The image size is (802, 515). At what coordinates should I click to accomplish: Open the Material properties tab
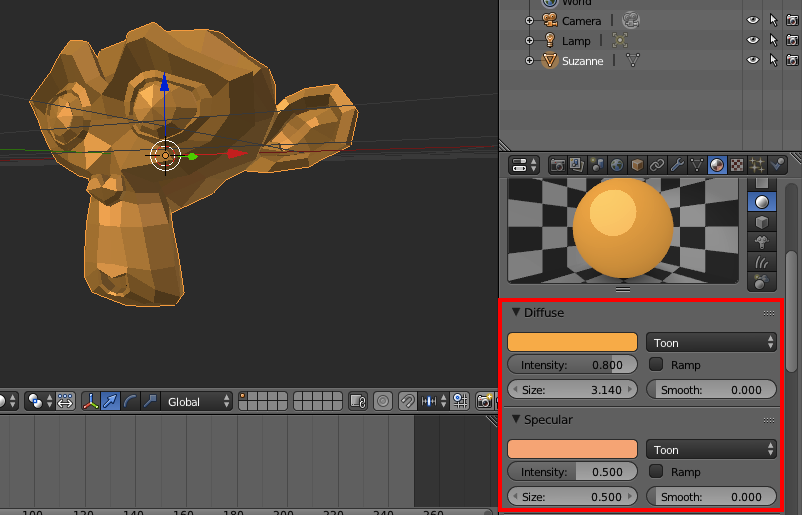(x=717, y=165)
